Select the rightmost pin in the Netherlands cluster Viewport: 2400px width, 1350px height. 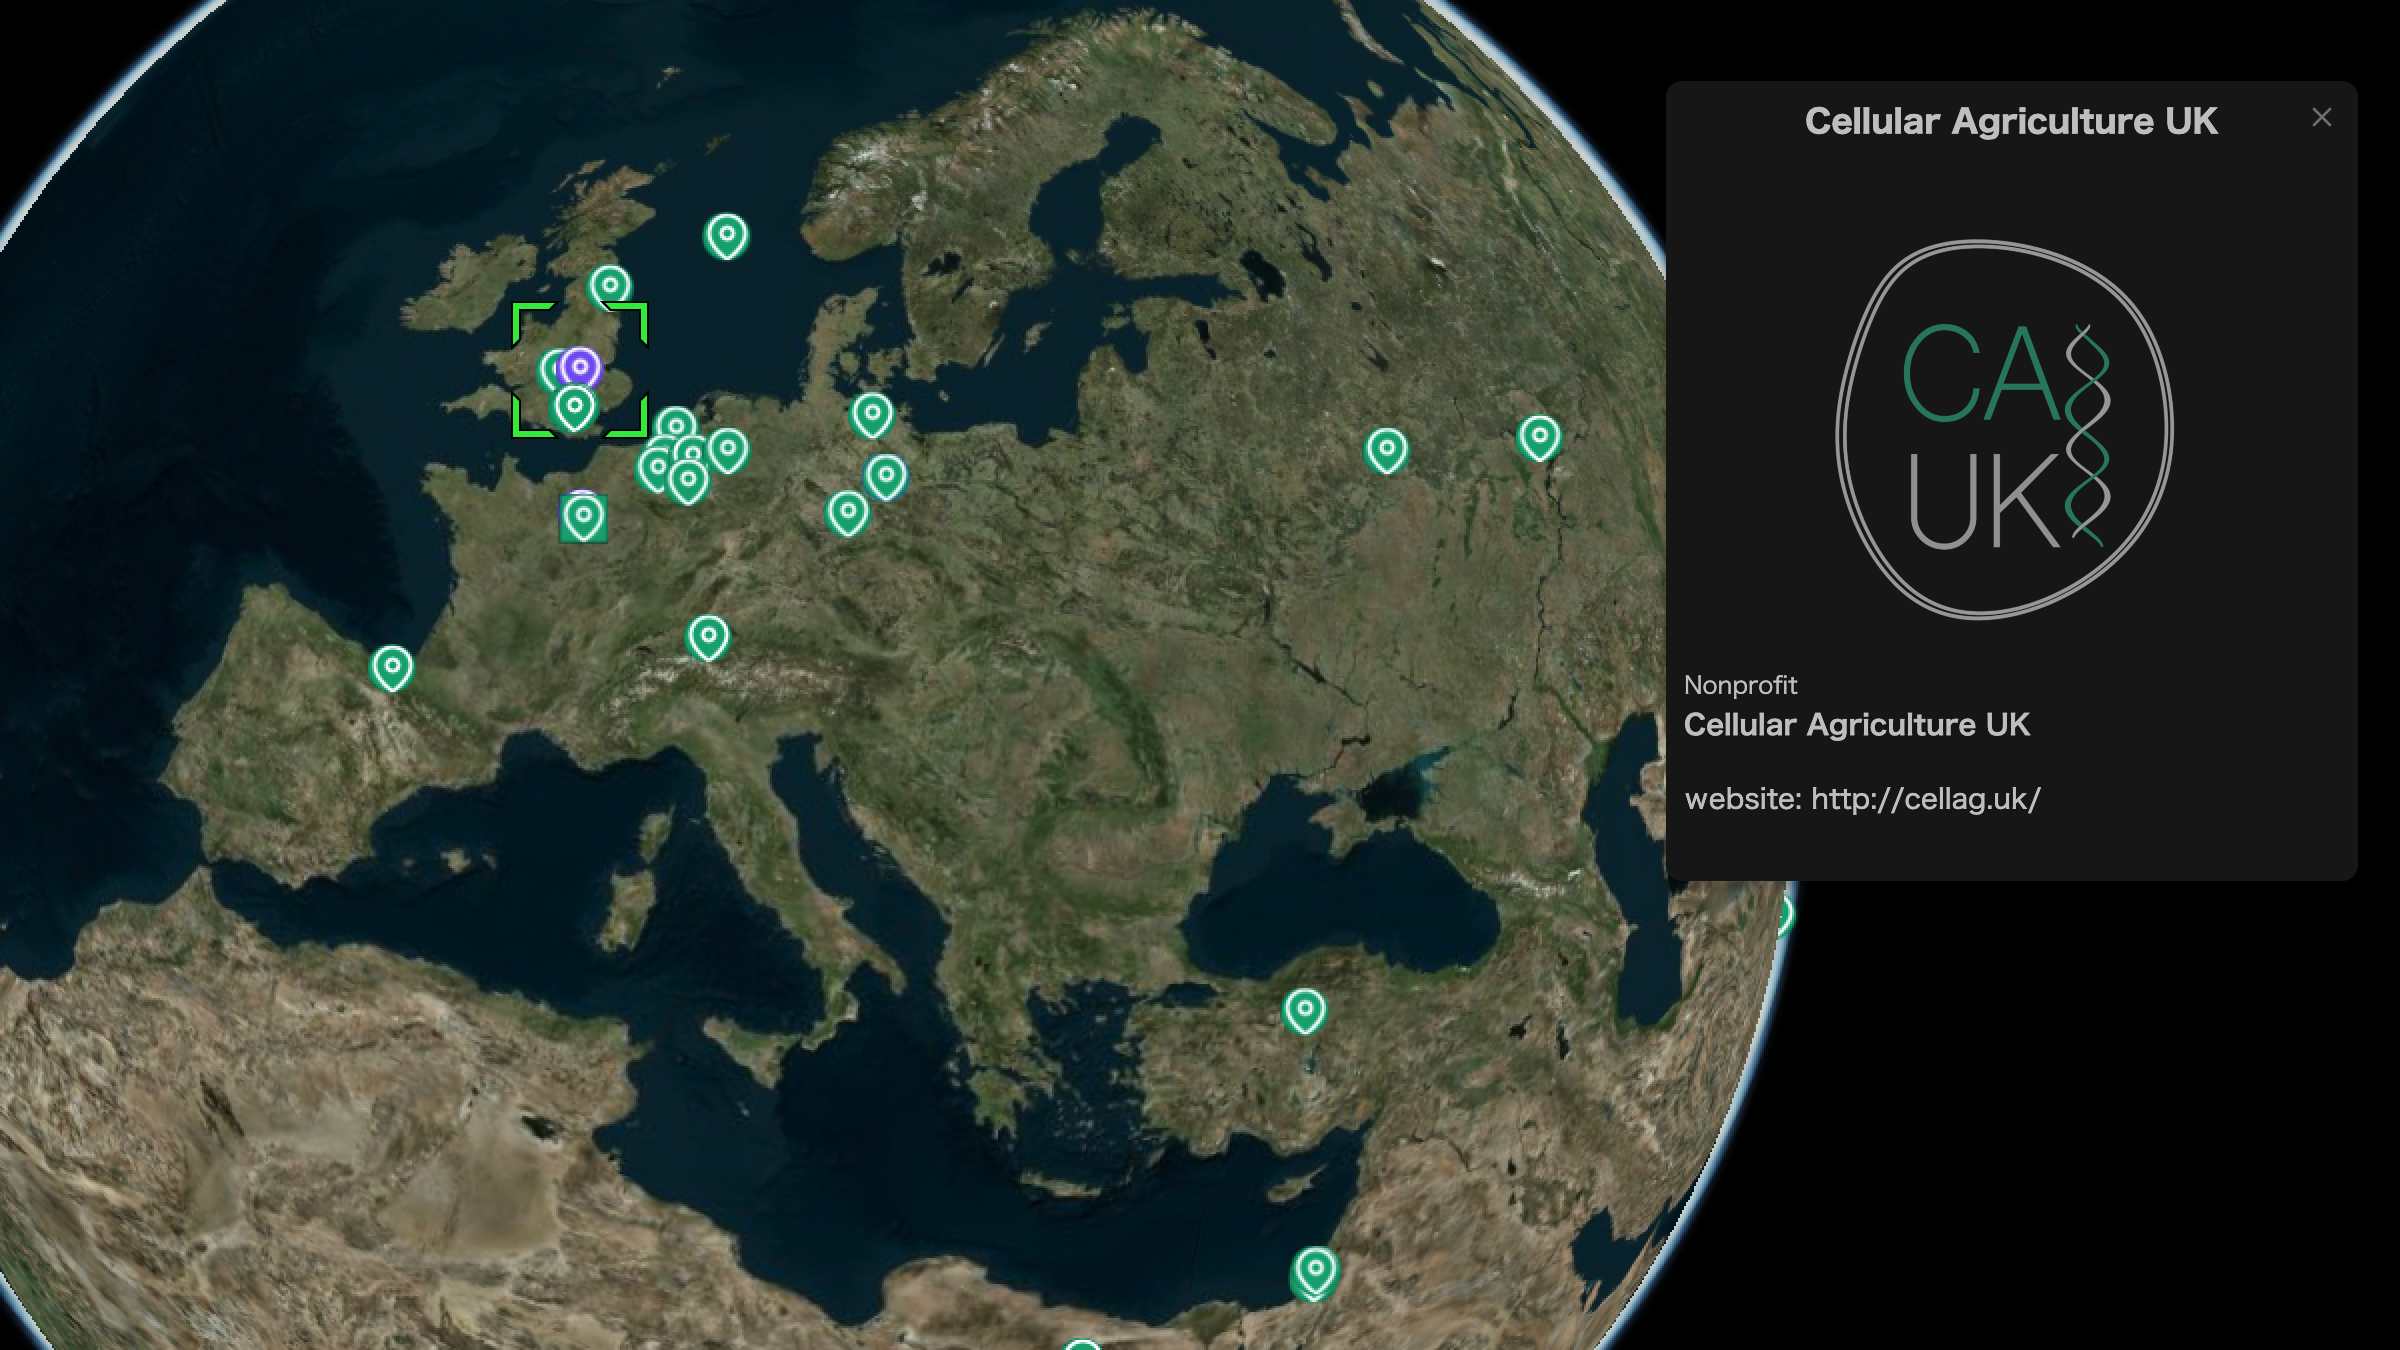(728, 449)
